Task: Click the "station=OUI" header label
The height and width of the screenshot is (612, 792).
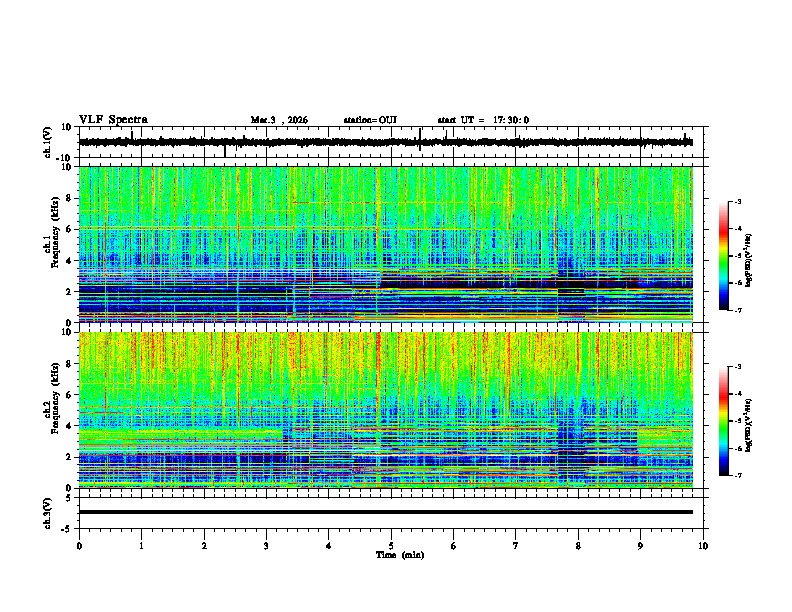Action: [x=370, y=120]
